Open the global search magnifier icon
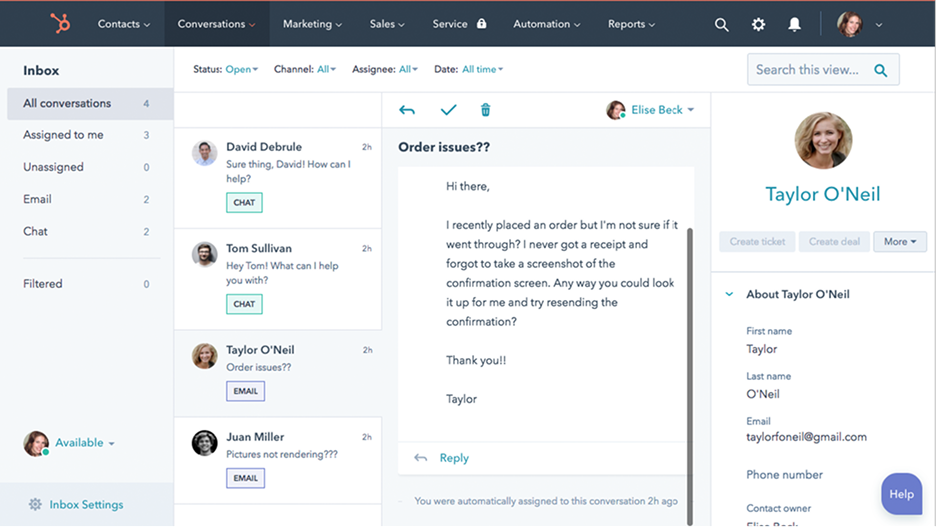The width and height of the screenshot is (936, 527). tap(721, 24)
